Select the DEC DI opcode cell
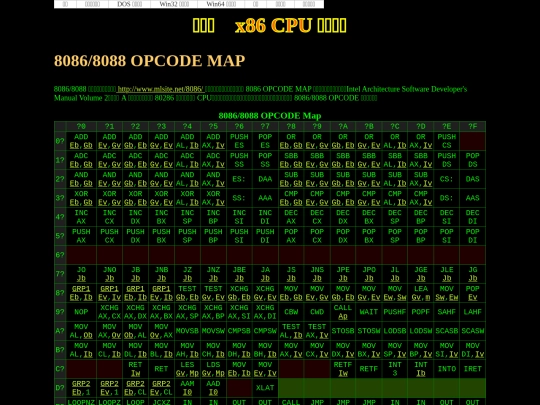The image size is (540, 405). pos(472,217)
